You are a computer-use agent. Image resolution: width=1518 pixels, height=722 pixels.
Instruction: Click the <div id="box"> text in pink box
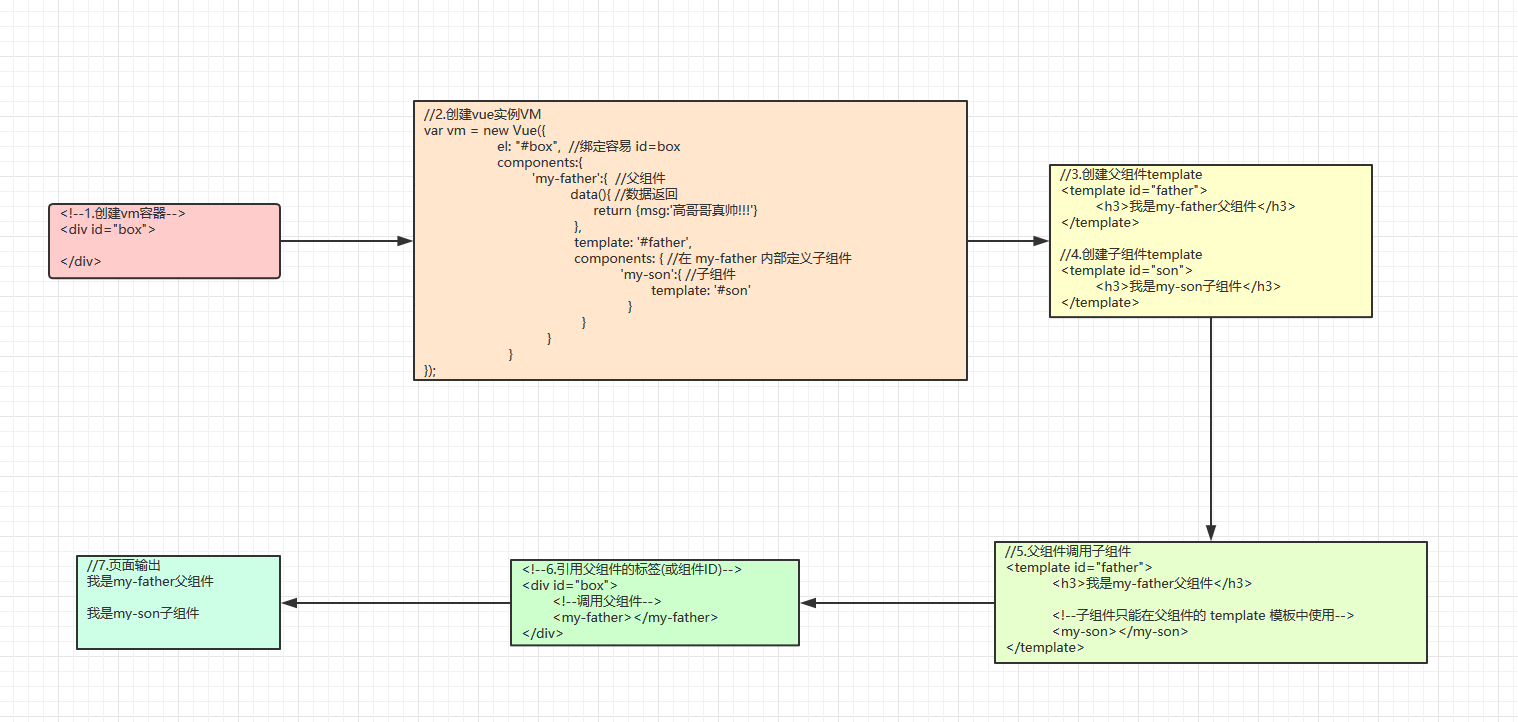click(x=108, y=229)
